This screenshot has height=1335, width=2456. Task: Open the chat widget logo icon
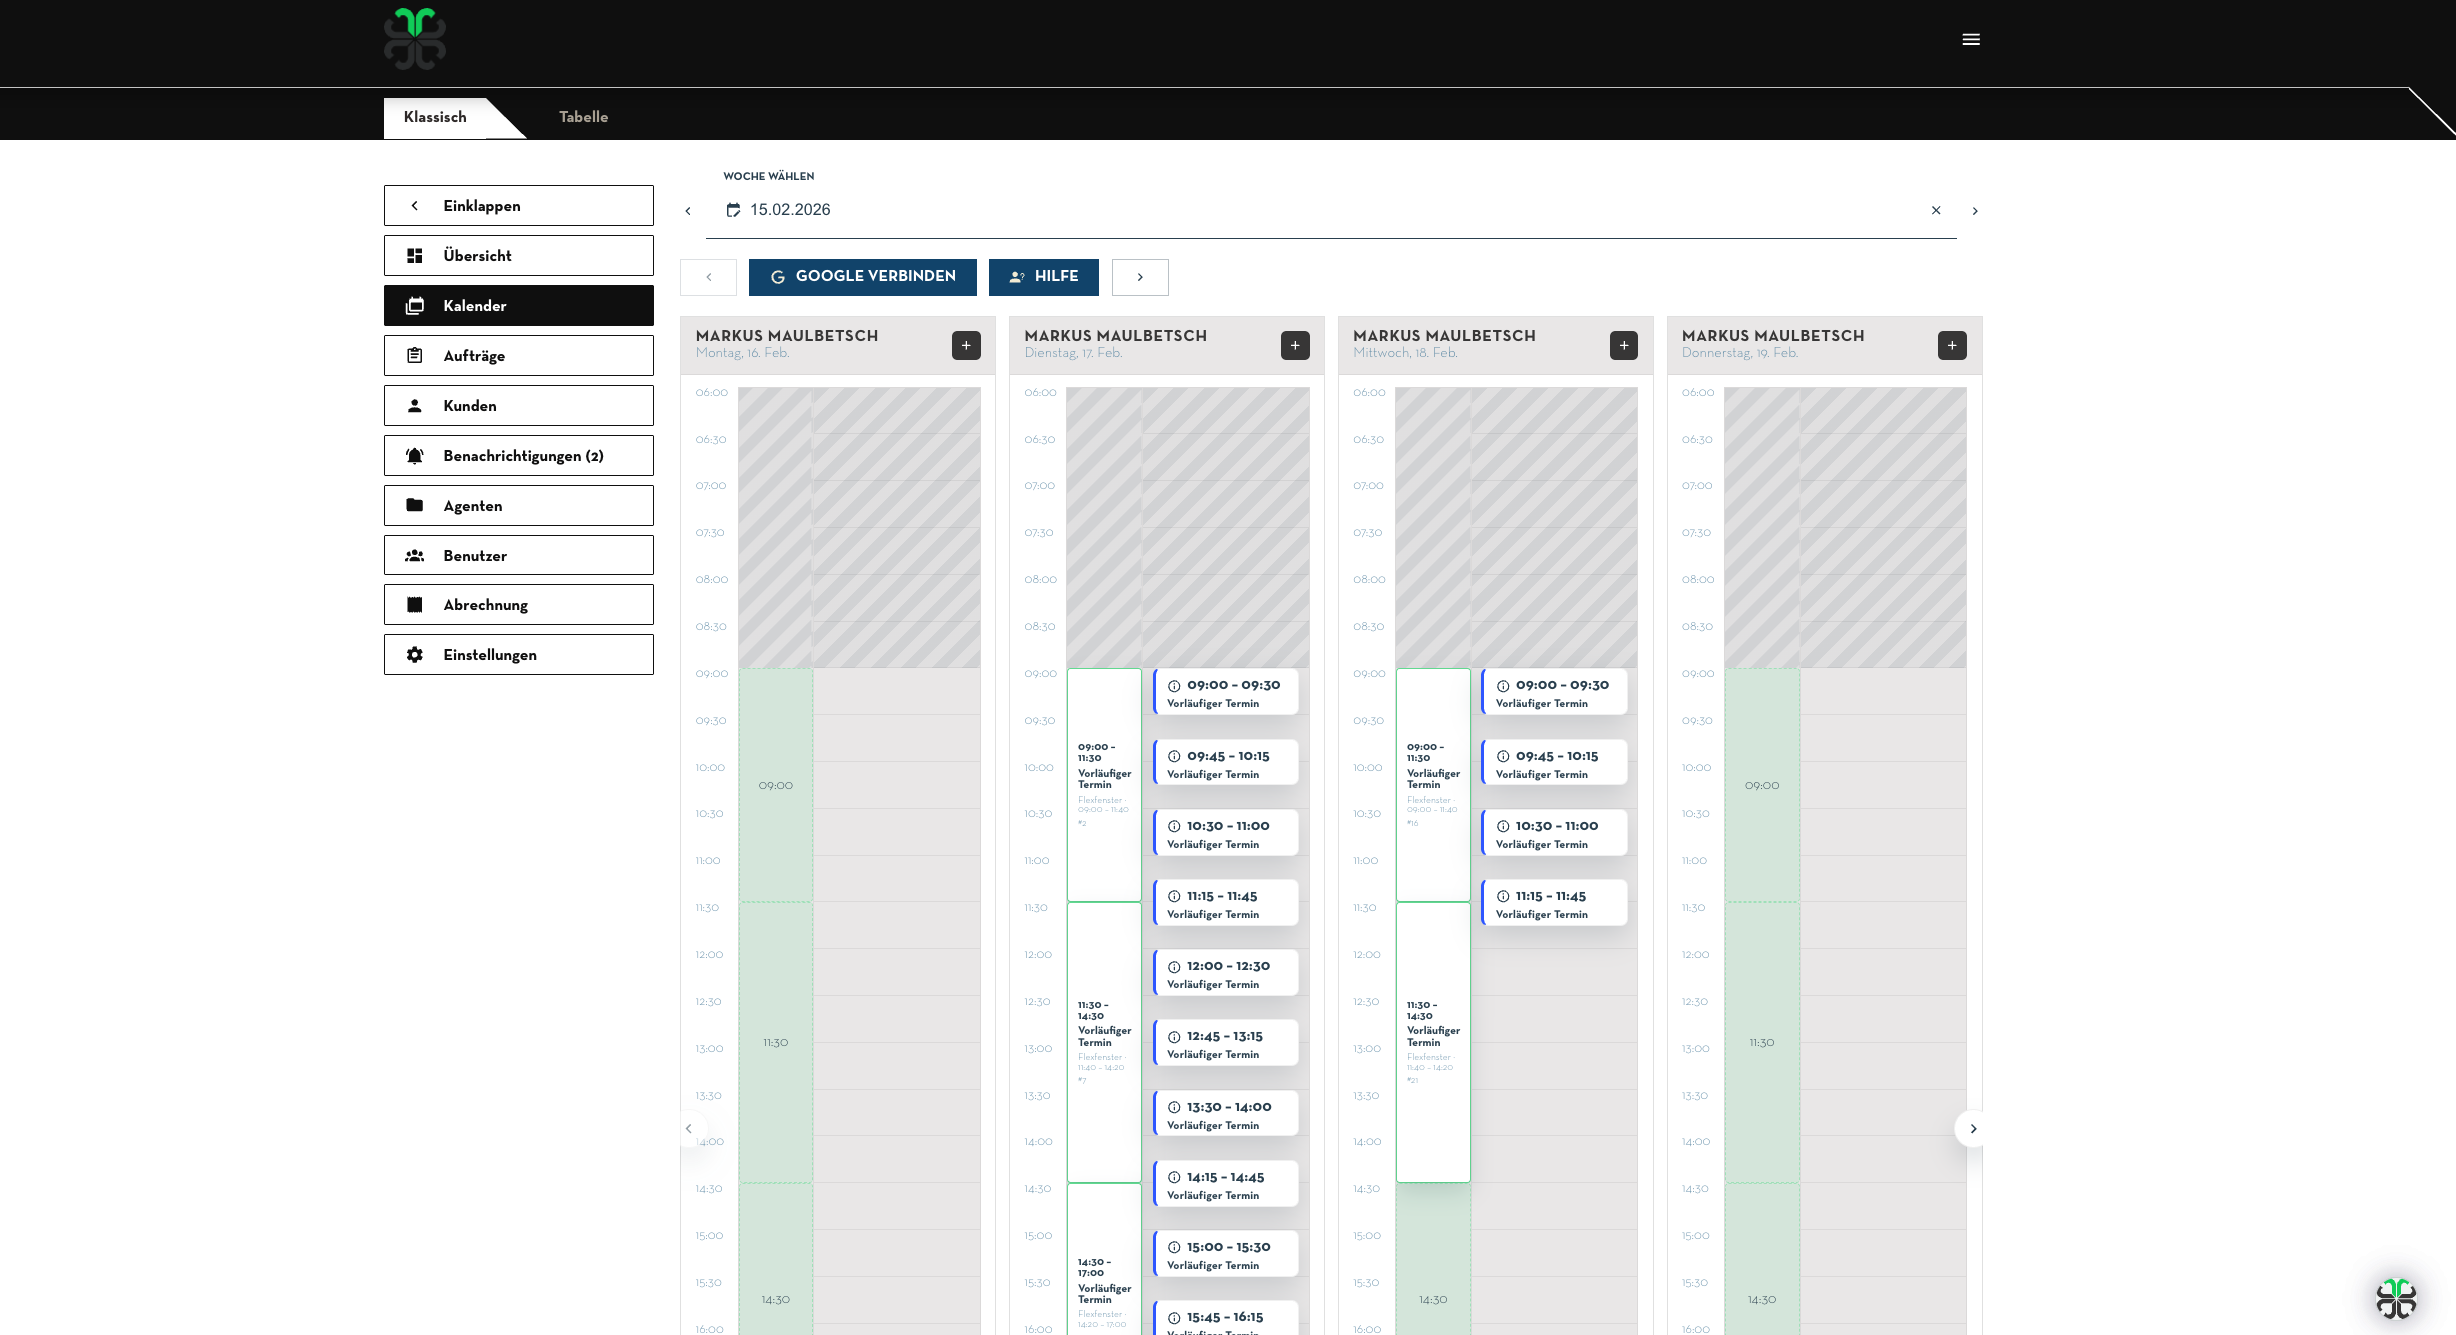click(2396, 1298)
